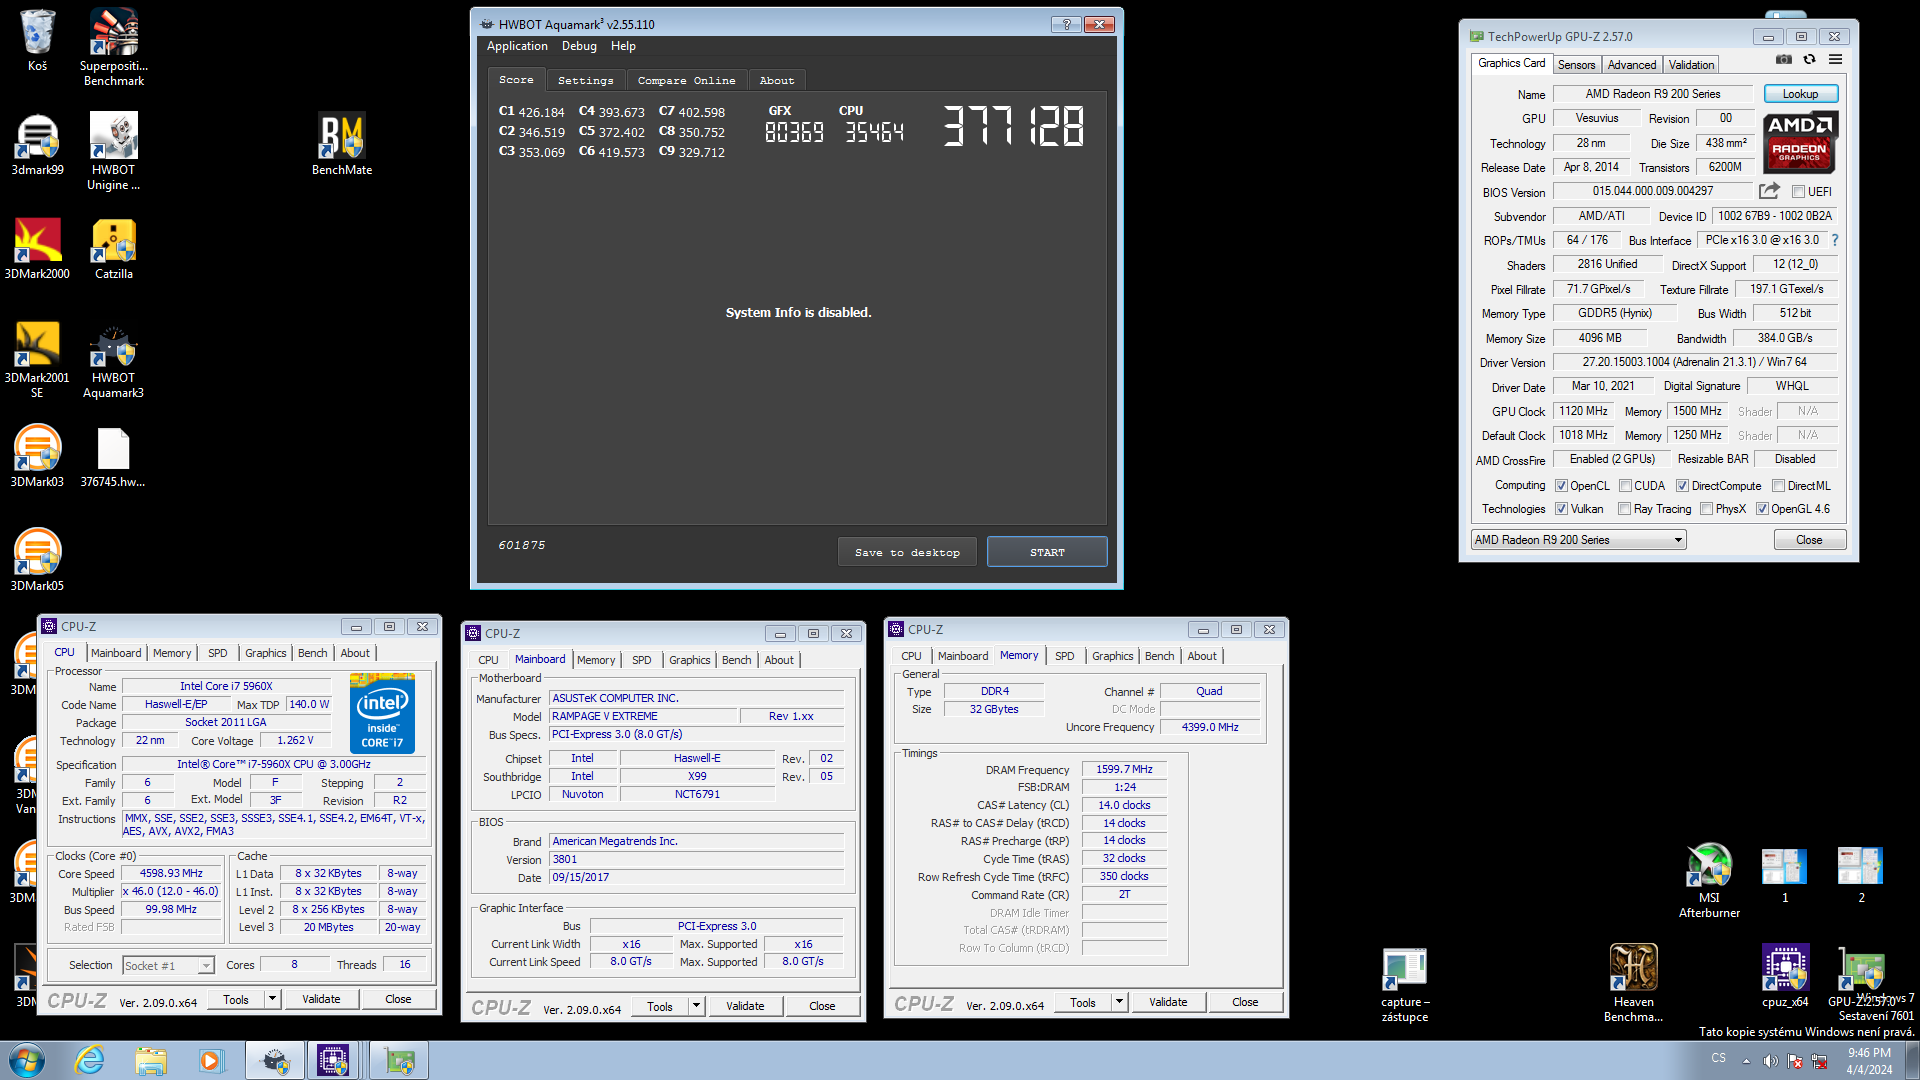Click the CPU-Z taskbar button
1920x1080 pixels.
[333, 1060]
